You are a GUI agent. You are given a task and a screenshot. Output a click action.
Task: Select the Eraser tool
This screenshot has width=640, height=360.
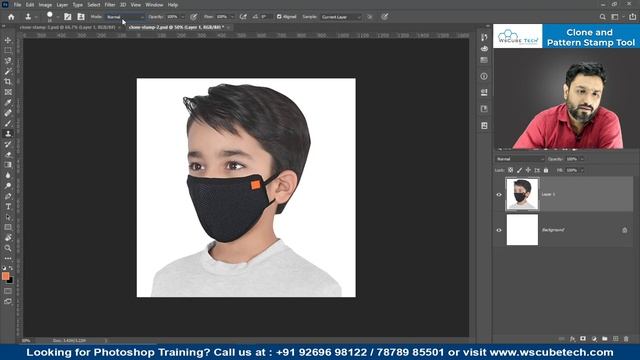pyautogui.click(x=8, y=155)
